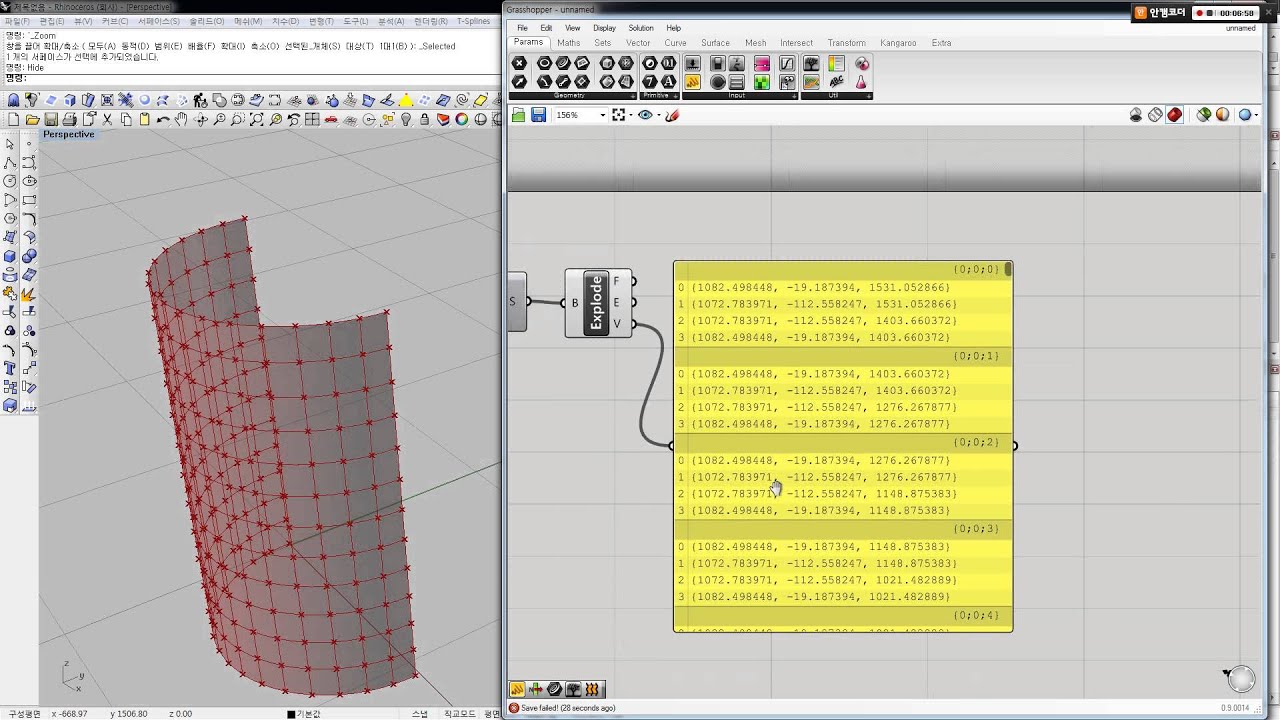Toggle preview selected objects only icon
Screen dimensions: 1280x720
[x=1203, y=115]
